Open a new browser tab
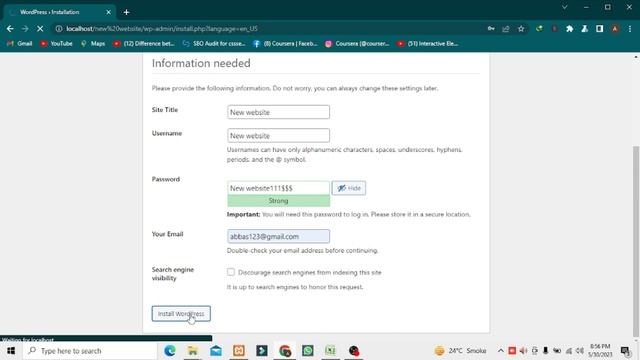640x360 pixels. [x=126, y=12]
